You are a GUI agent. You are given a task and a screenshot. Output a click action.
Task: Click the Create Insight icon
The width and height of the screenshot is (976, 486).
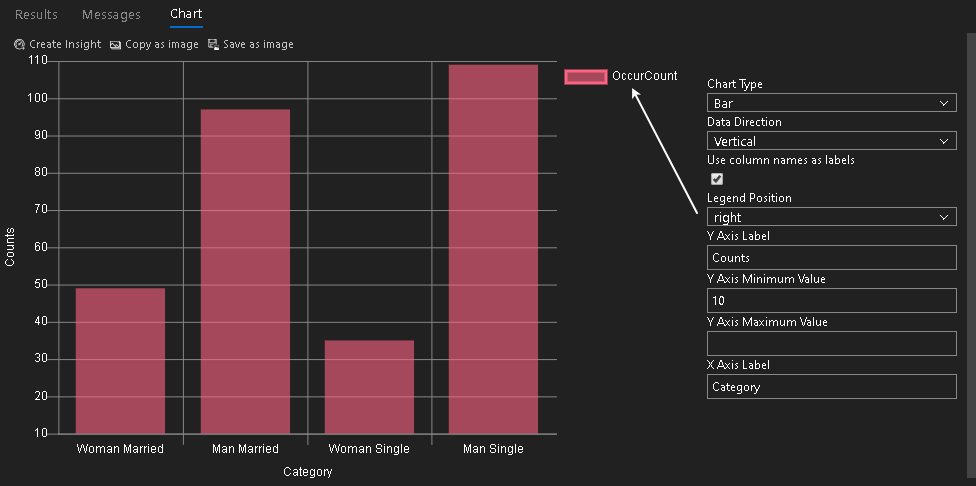[x=20, y=45]
